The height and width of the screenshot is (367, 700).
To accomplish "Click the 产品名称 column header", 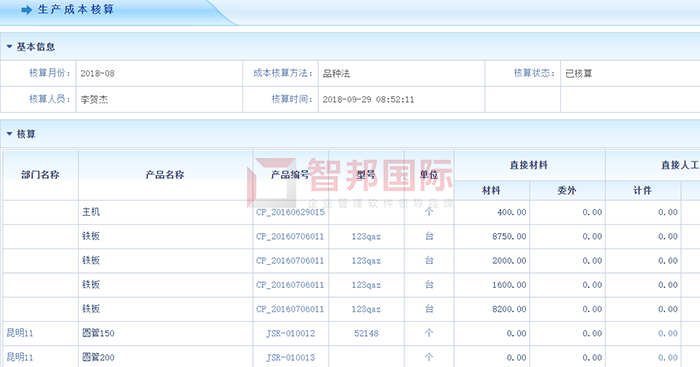I will click(165, 175).
